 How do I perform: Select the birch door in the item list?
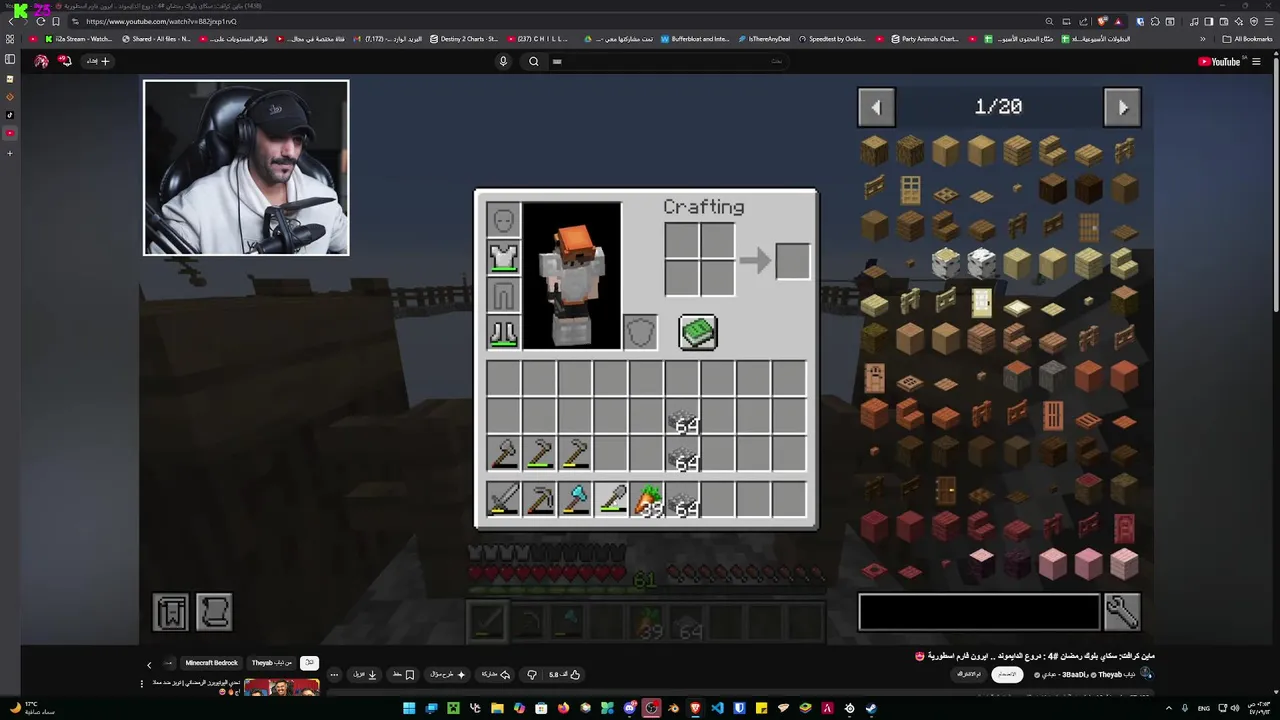(x=981, y=302)
